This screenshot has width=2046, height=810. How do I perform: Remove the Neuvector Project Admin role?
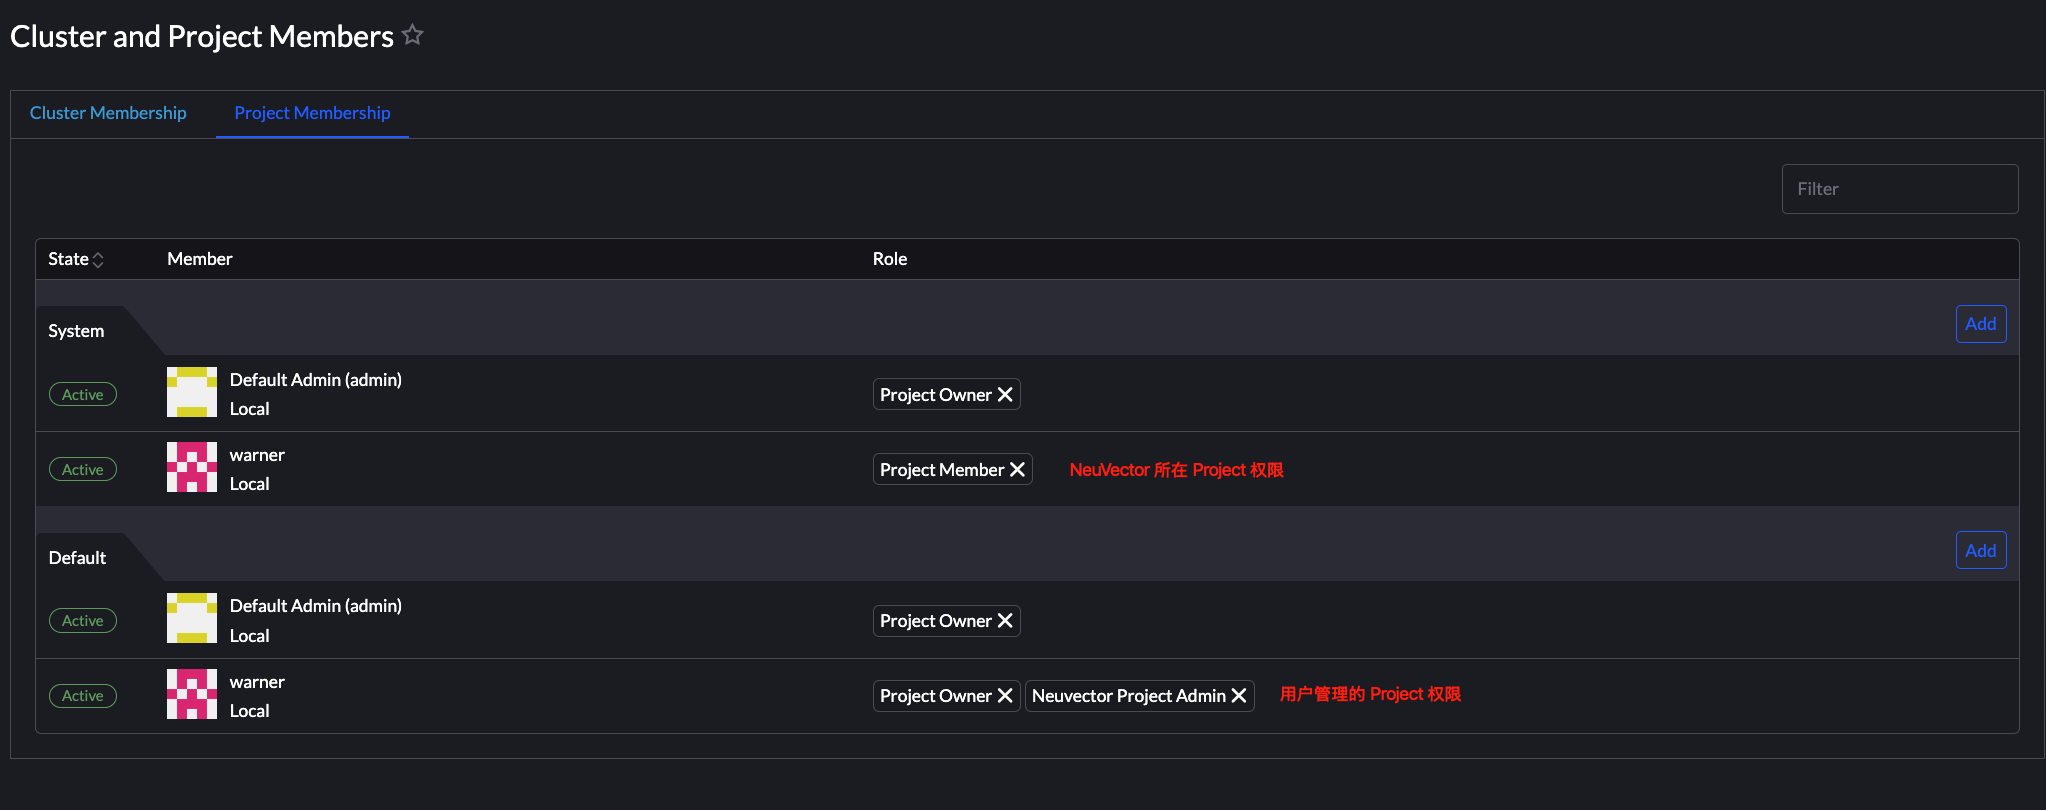1239,696
